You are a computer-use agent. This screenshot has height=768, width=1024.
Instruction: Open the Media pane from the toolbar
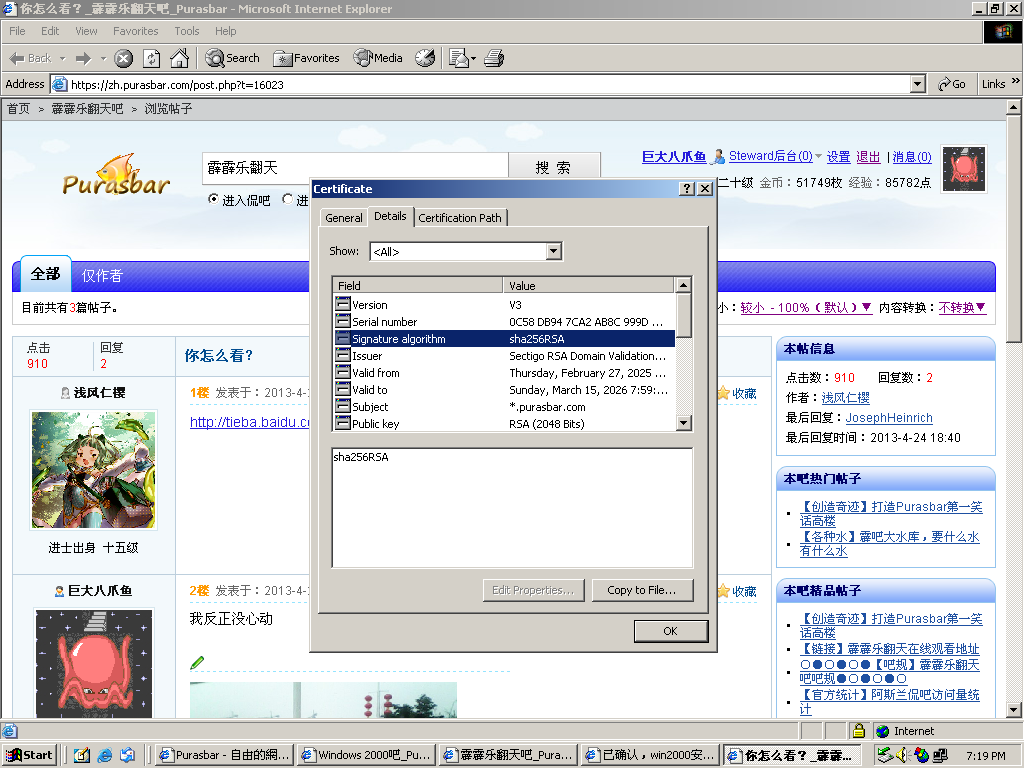(x=378, y=58)
